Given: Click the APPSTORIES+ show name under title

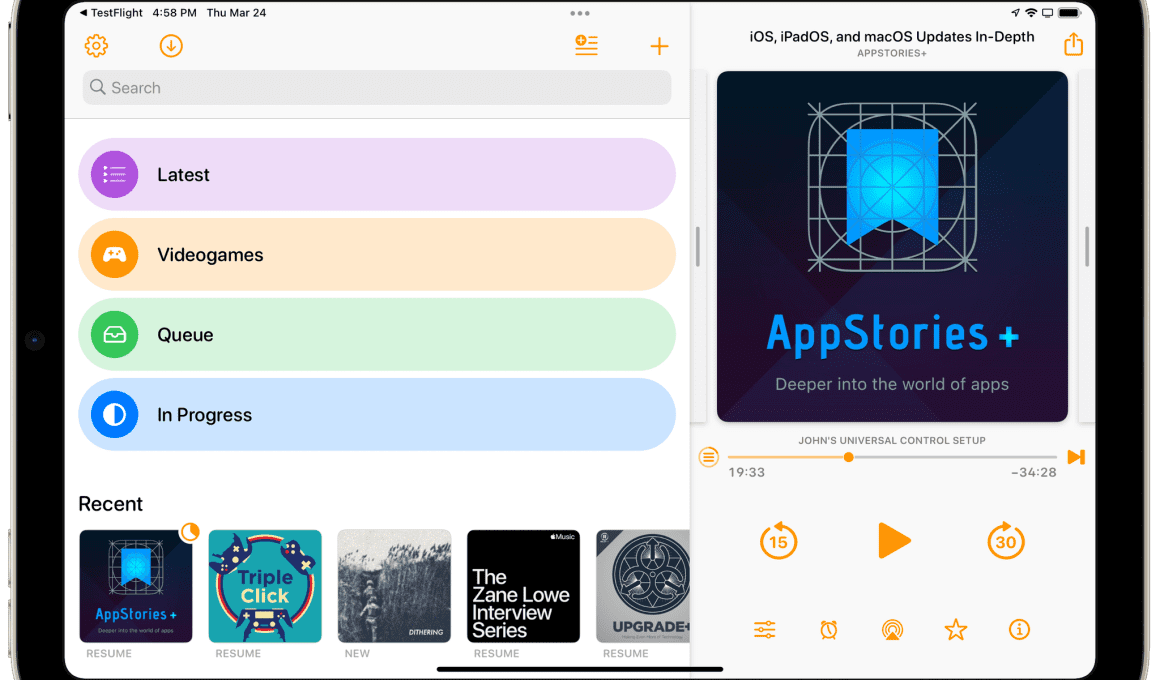Looking at the screenshot, I should (892, 53).
